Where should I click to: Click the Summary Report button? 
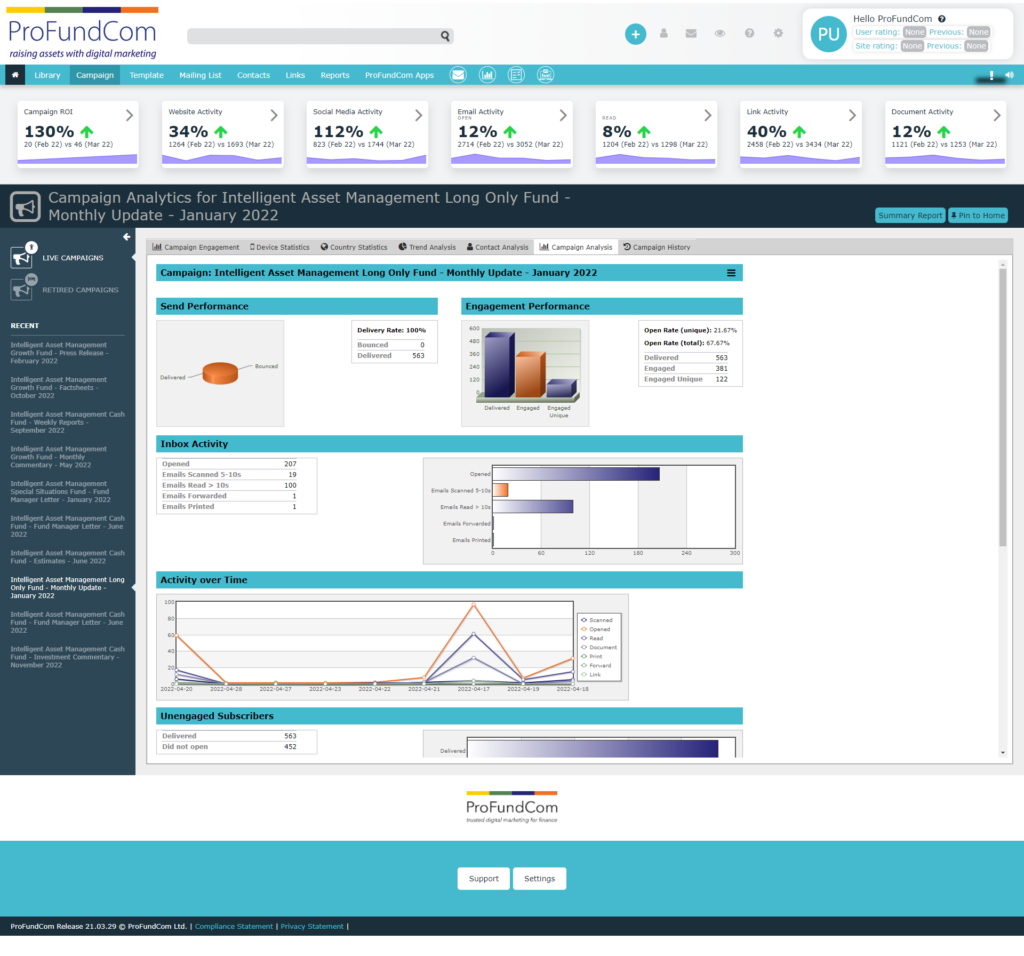(910, 215)
